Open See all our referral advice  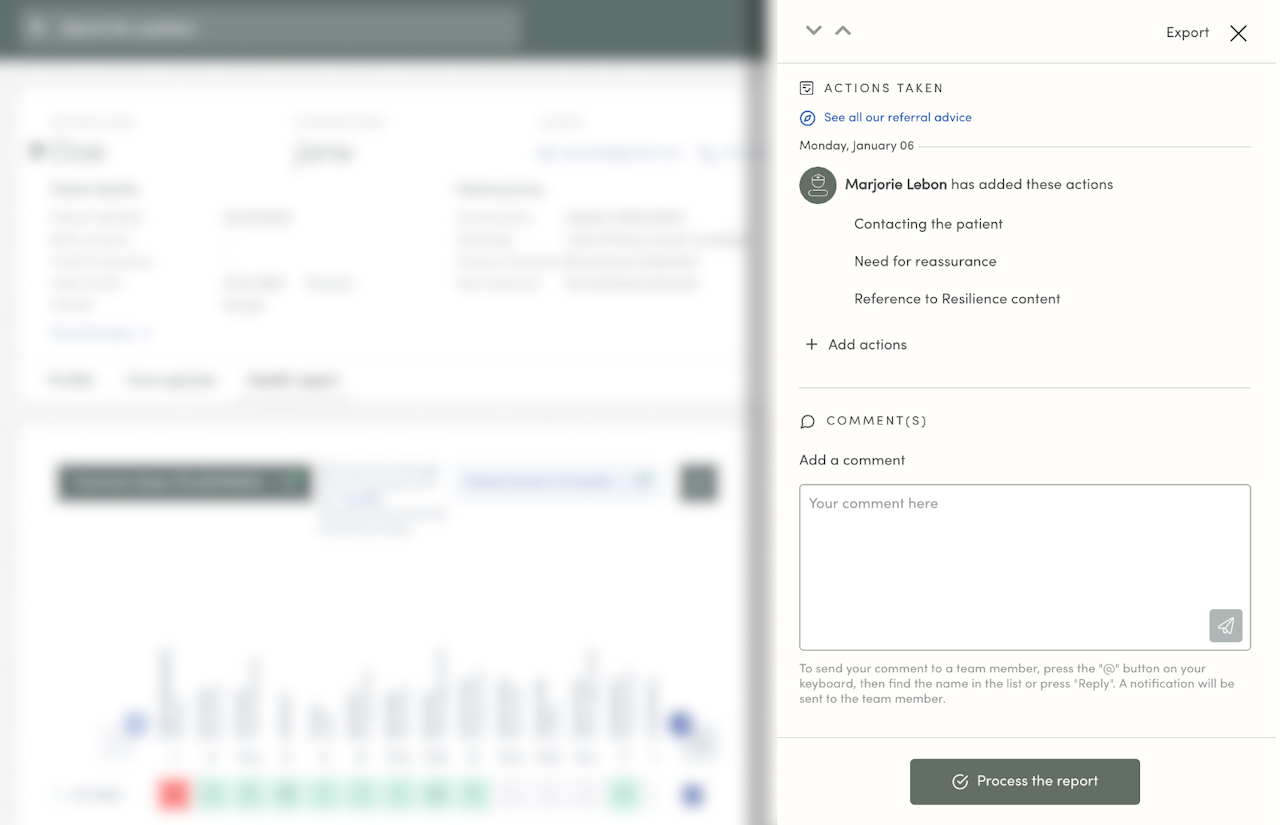point(897,118)
